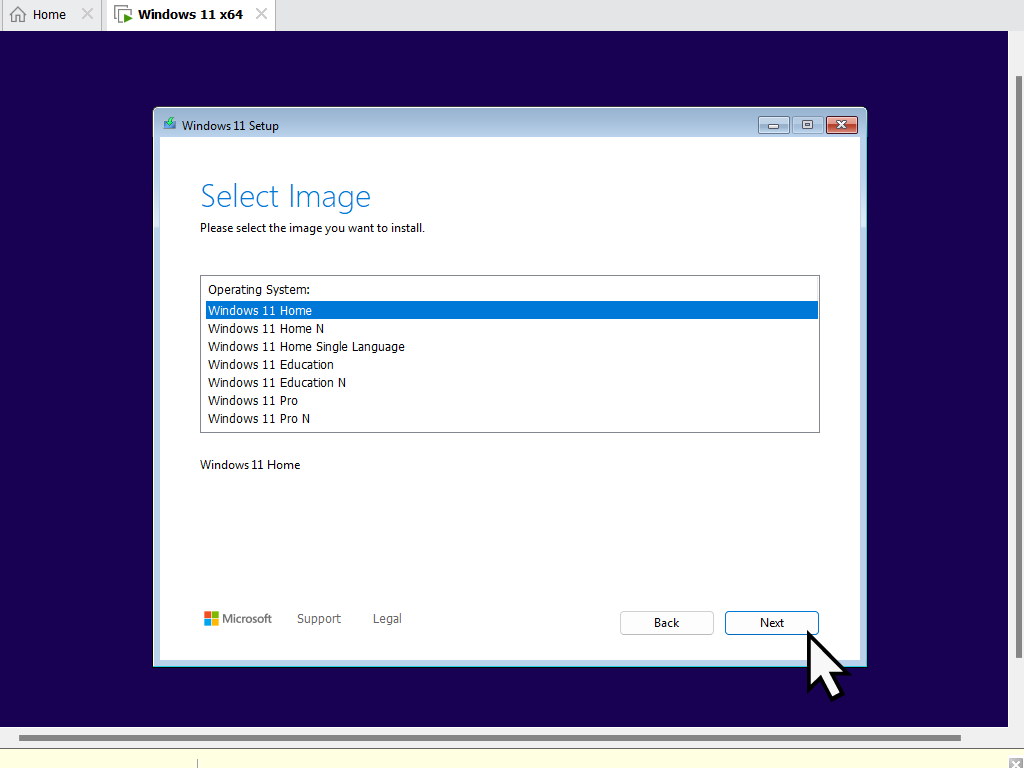1024x768 pixels.
Task: Switch to the Home tab
Action: 40,15
